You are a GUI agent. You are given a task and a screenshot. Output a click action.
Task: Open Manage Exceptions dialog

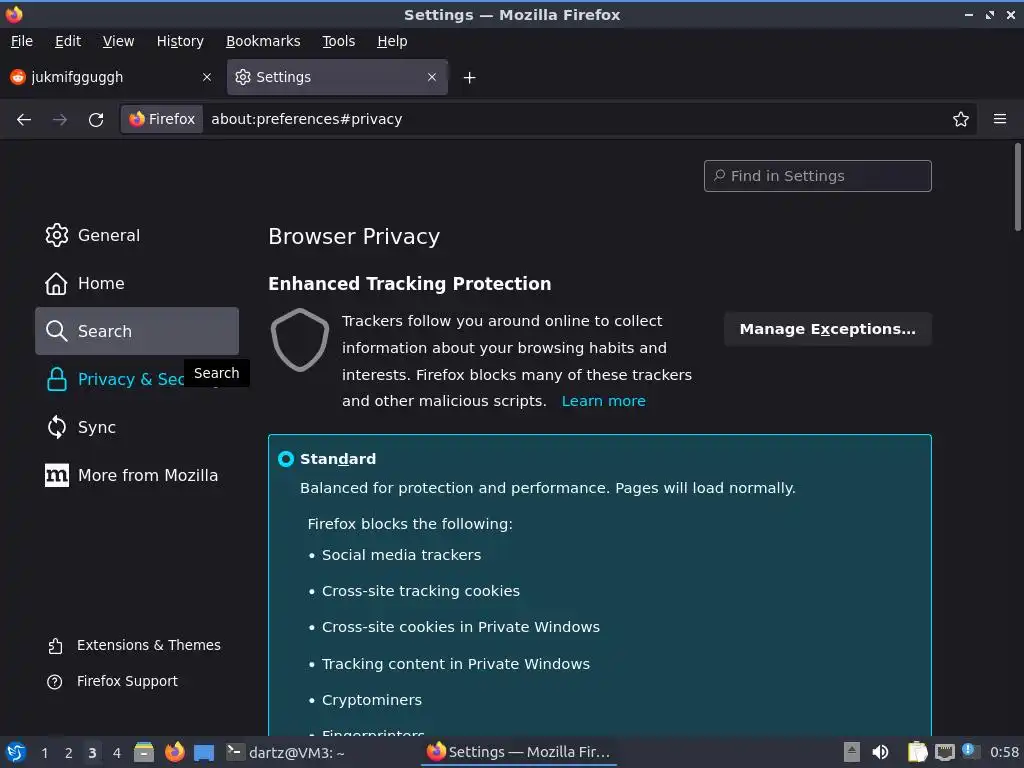tap(827, 329)
